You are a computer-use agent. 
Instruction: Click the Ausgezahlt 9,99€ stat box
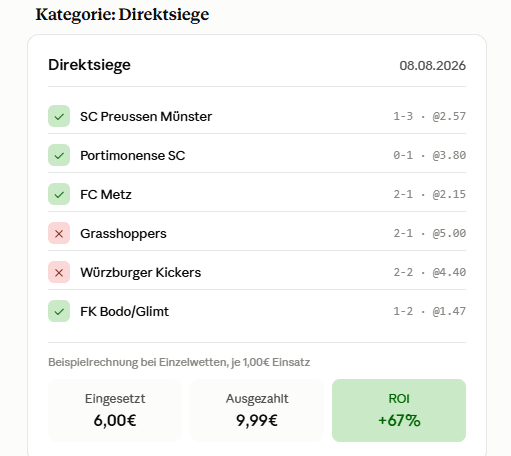(257, 410)
